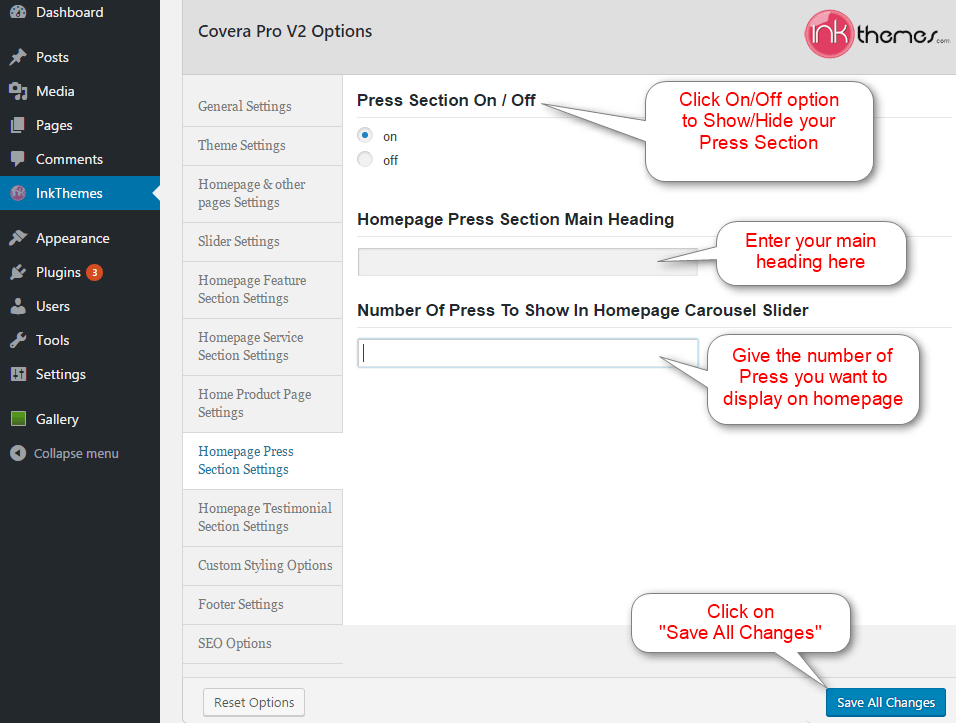Click the Pages icon in sidebar

(18, 125)
